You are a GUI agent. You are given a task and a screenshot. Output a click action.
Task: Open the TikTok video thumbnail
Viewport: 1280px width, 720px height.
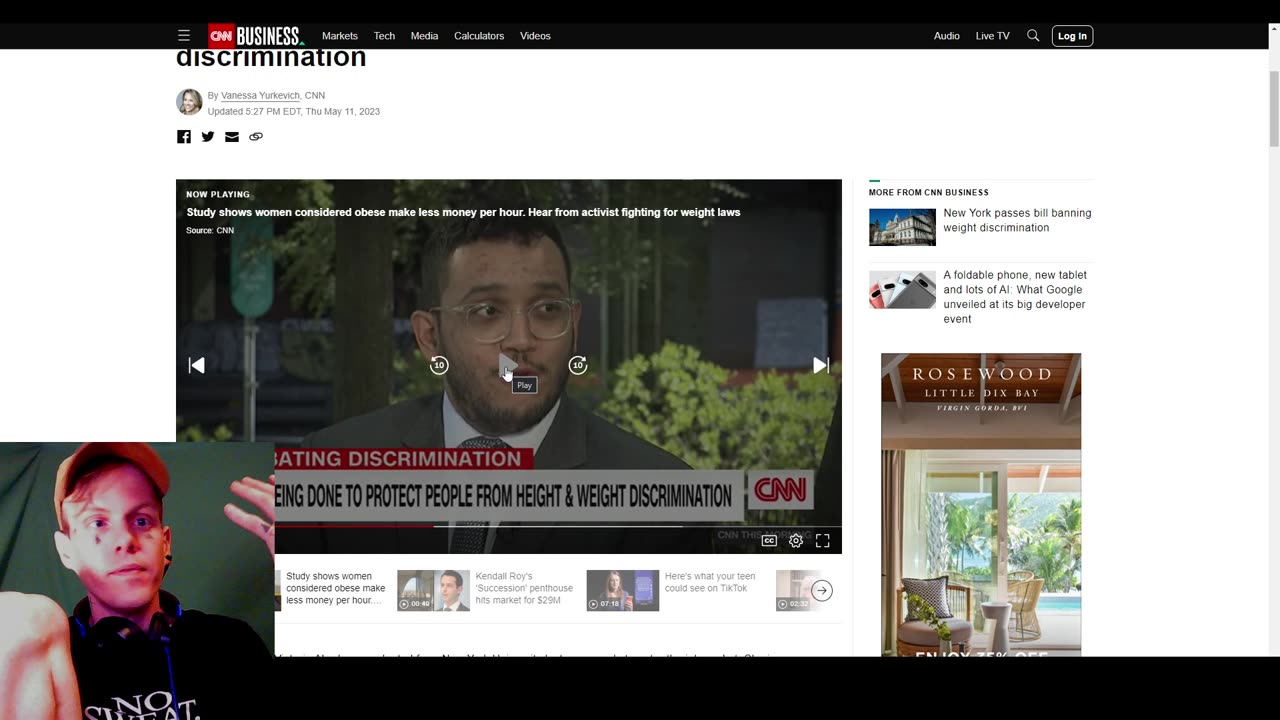click(622, 590)
